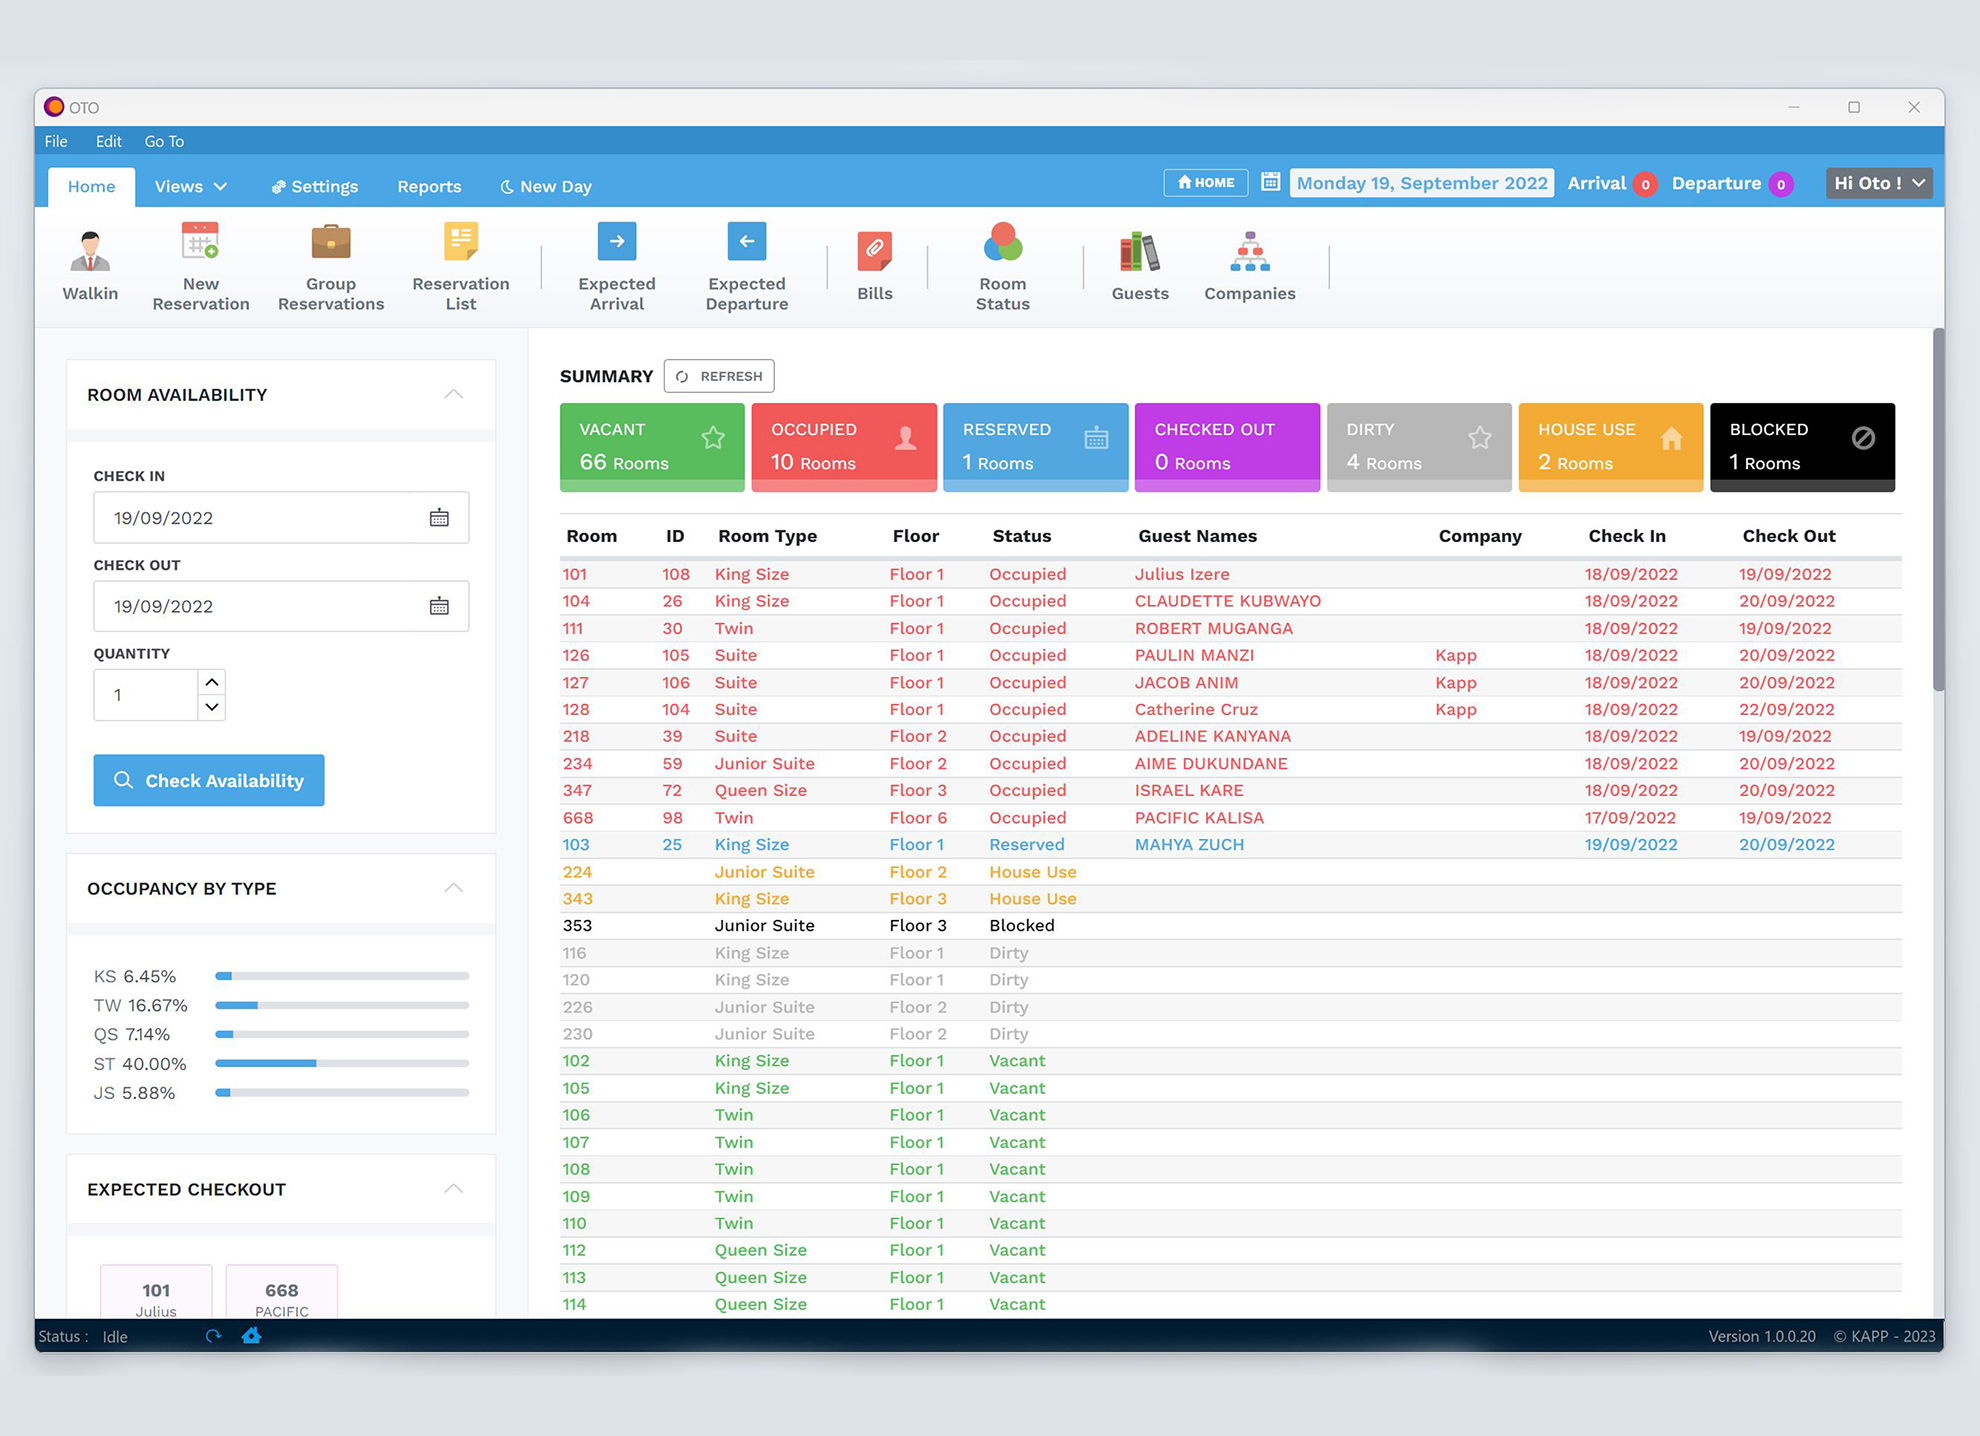This screenshot has width=1980, height=1436.
Task: Increase quantity with the up arrow
Action: tap(211, 682)
